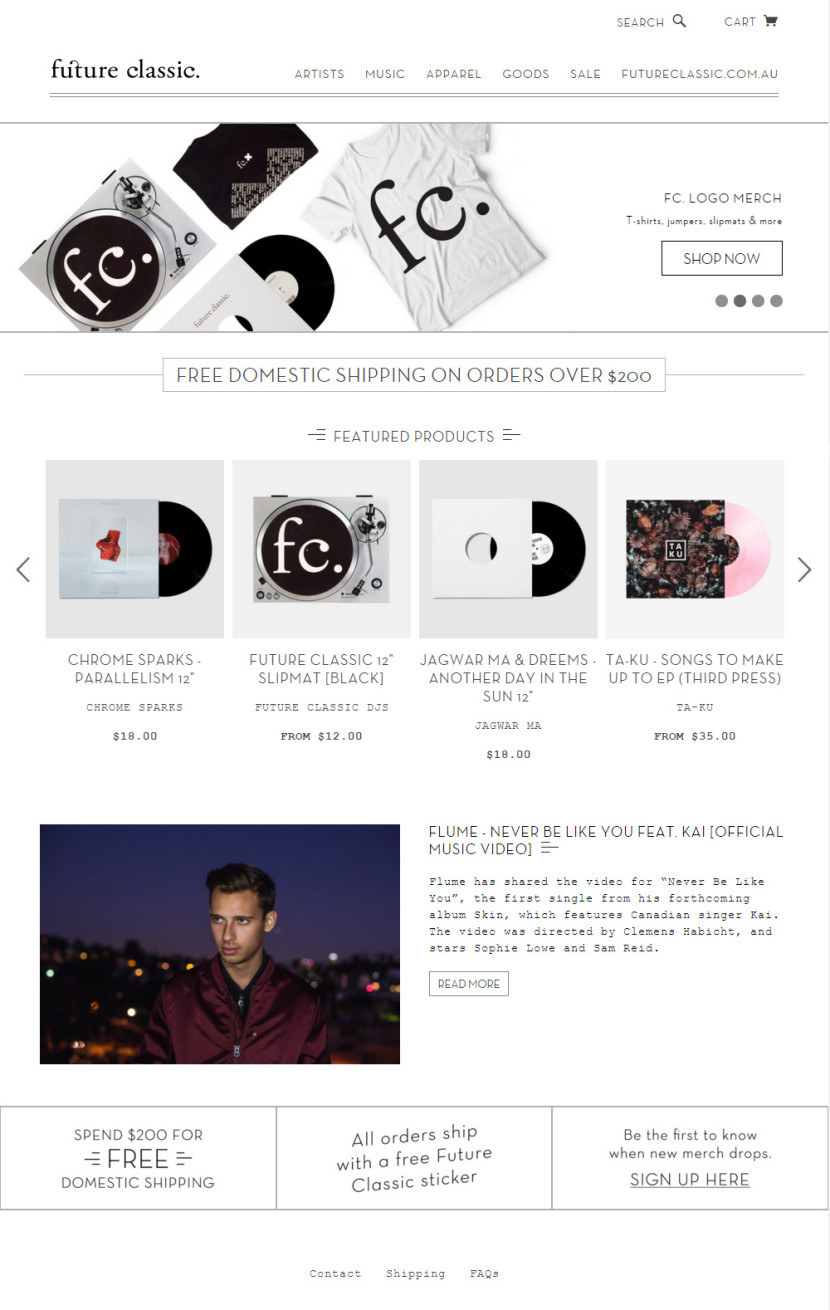Open the Music menu
Screen dimensions: 830x1310
click(x=385, y=74)
